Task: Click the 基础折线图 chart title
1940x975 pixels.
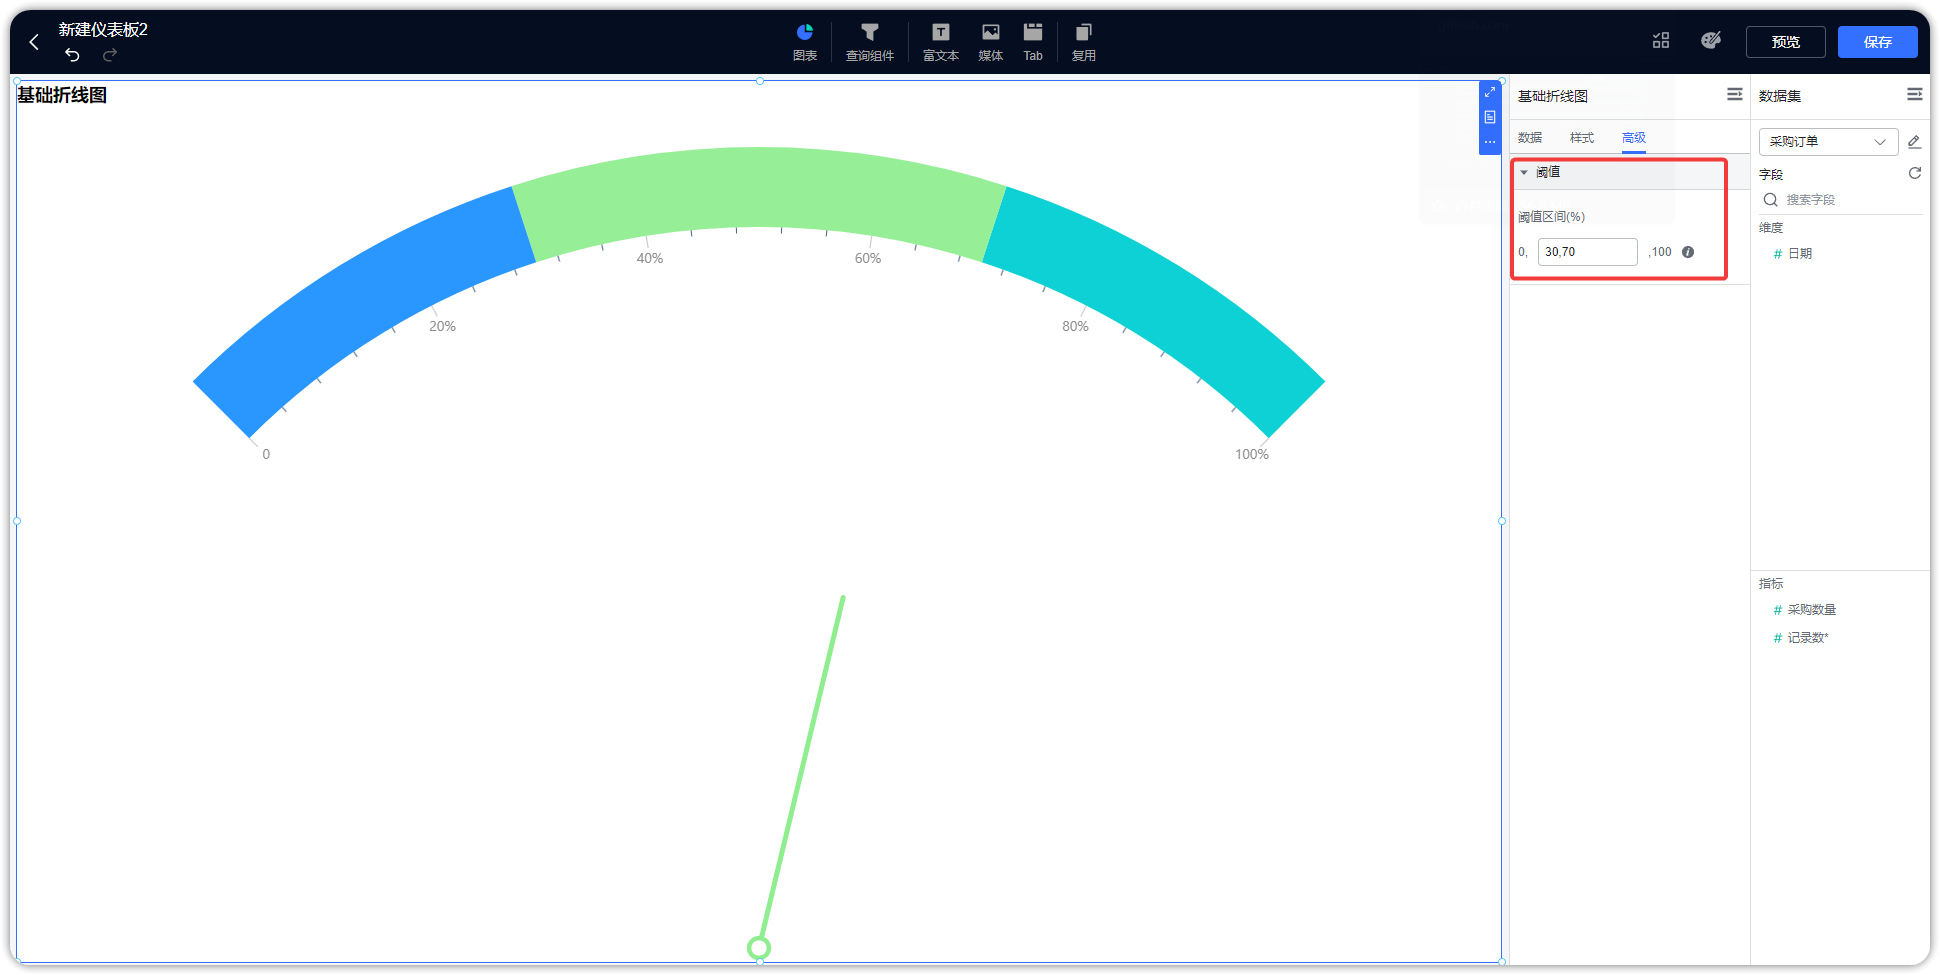Action: click(62, 96)
